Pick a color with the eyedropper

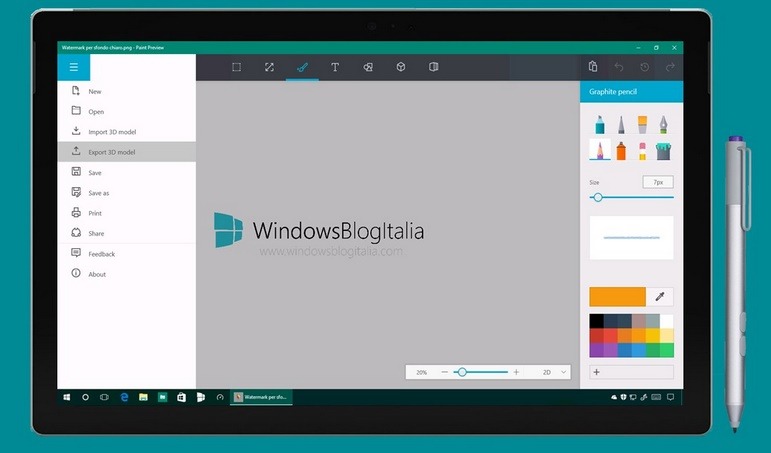pyautogui.click(x=660, y=297)
